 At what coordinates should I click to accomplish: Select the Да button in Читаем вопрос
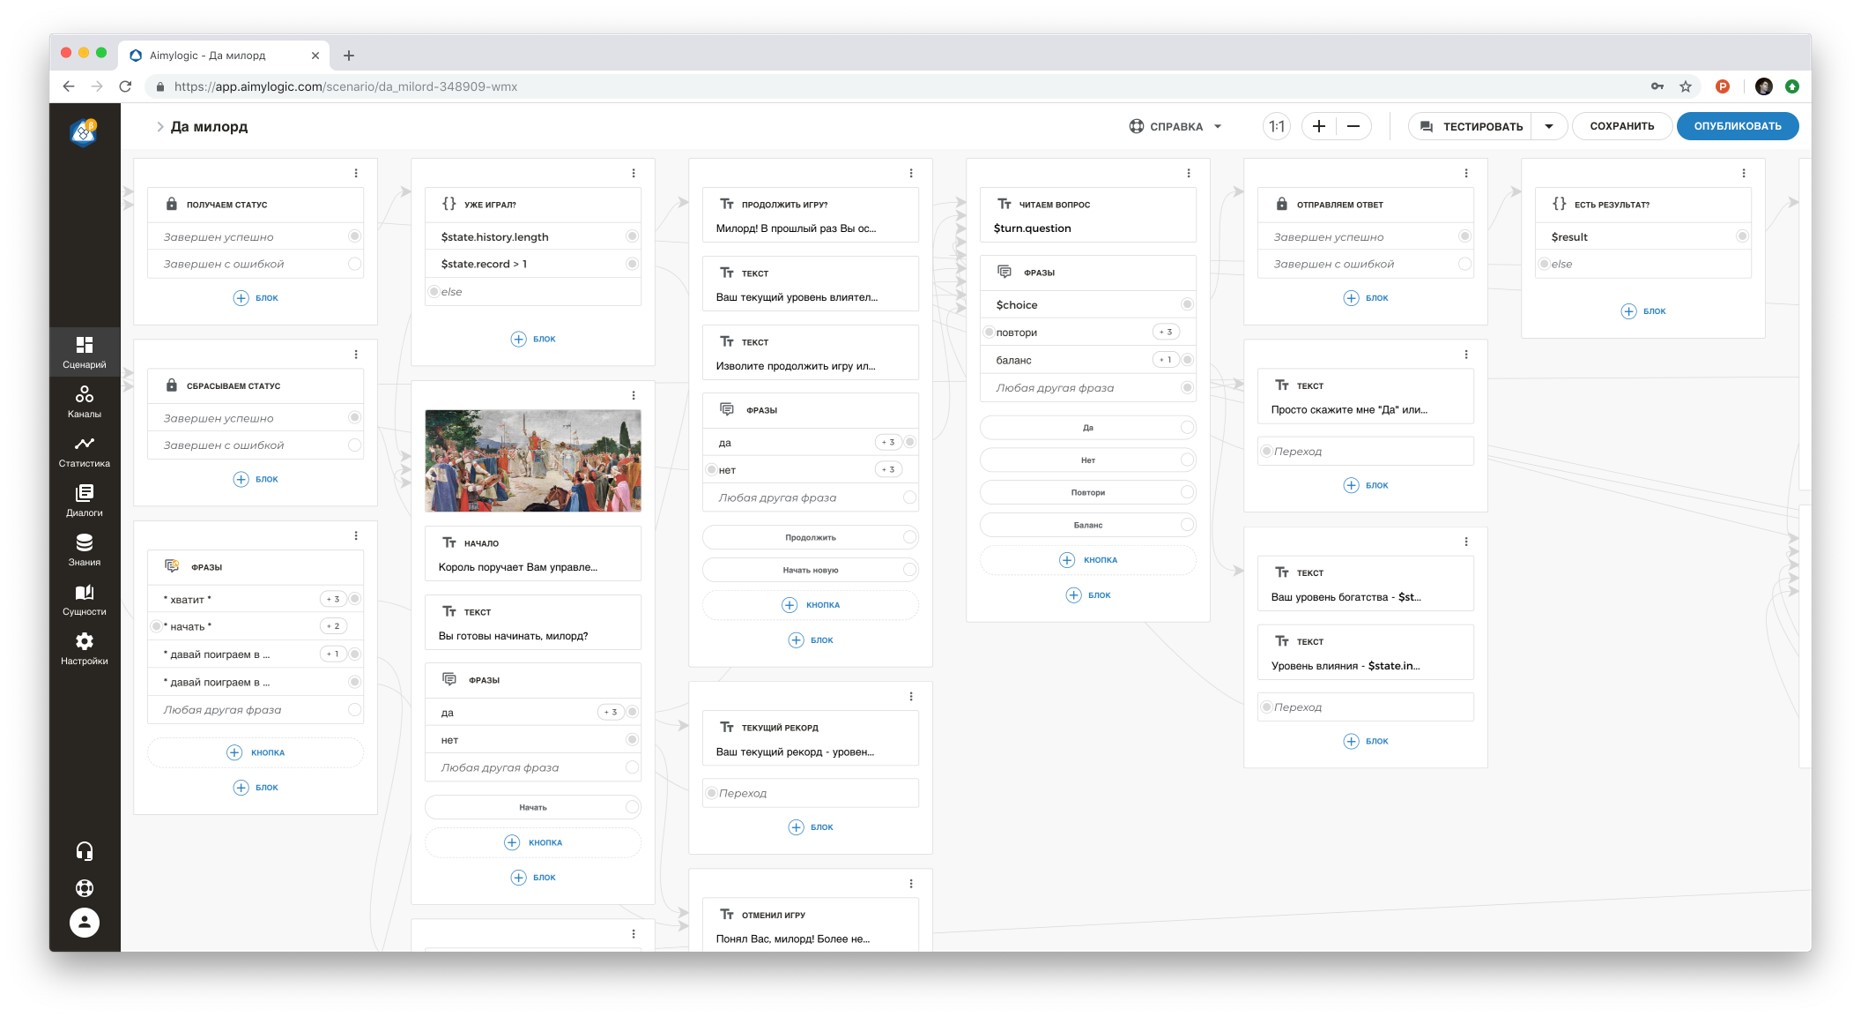pos(1088,427)
